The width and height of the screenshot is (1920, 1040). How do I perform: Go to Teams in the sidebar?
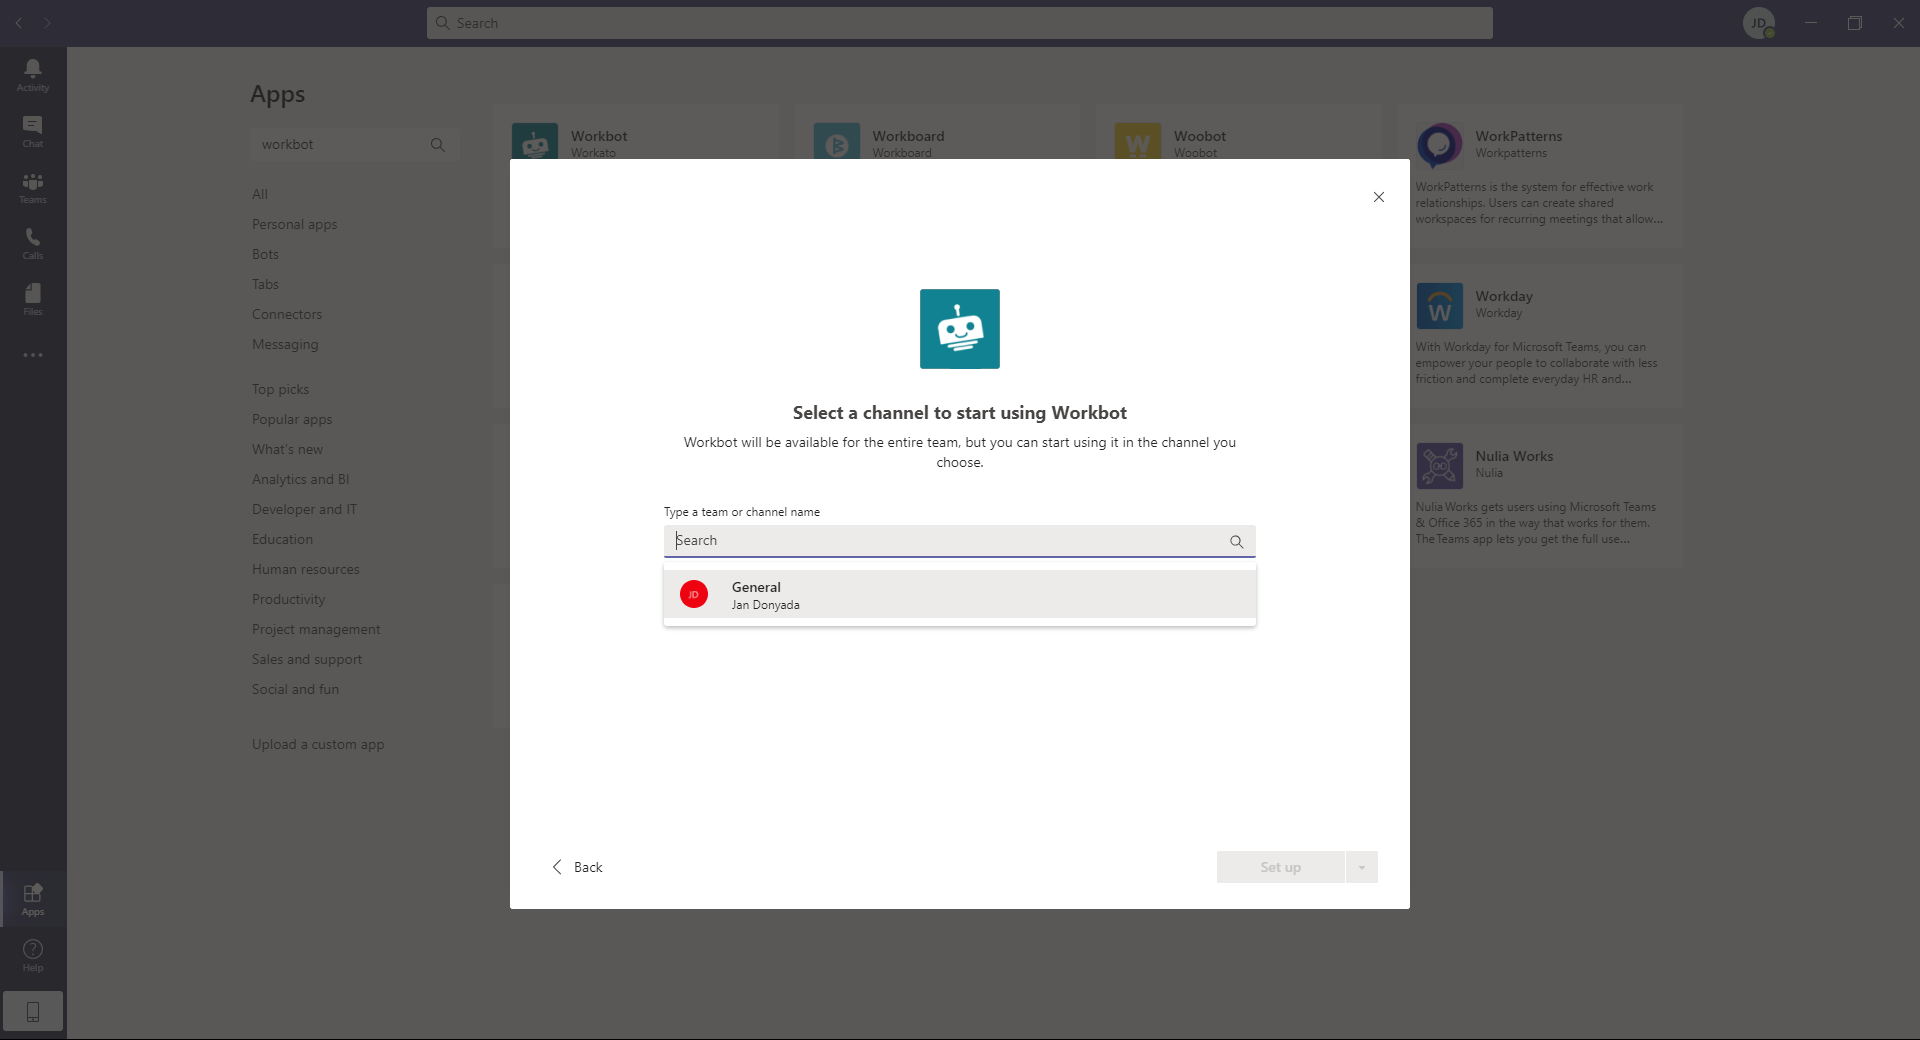click(x=33, y=186)
